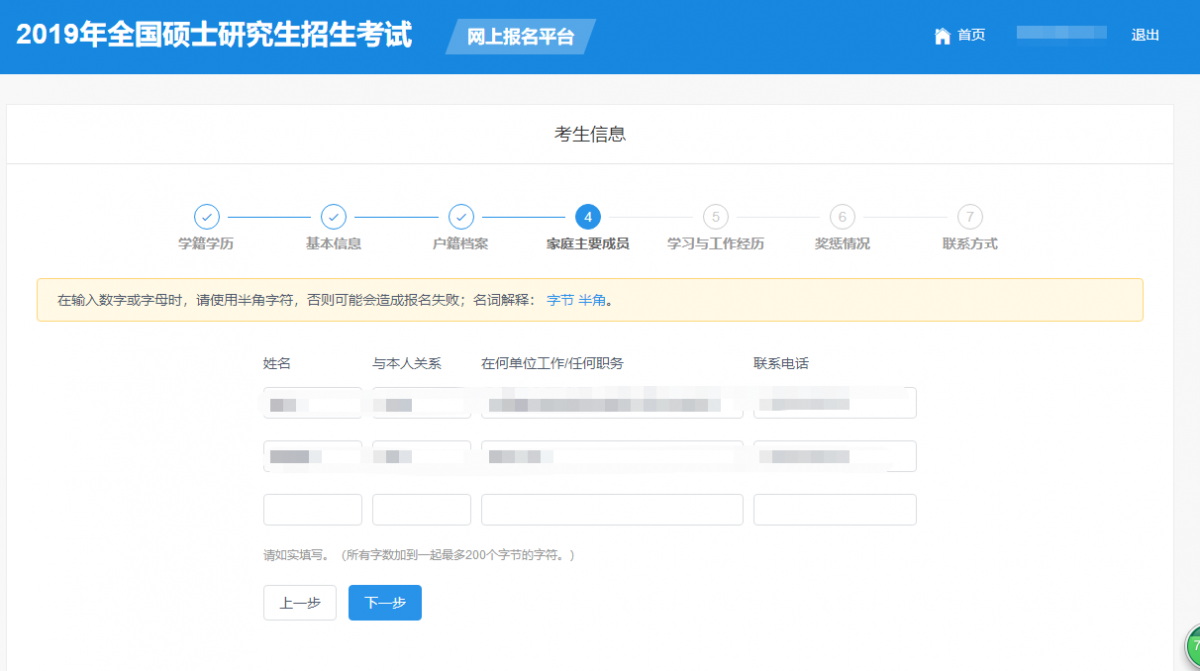Click the 上一步 button

299,602
